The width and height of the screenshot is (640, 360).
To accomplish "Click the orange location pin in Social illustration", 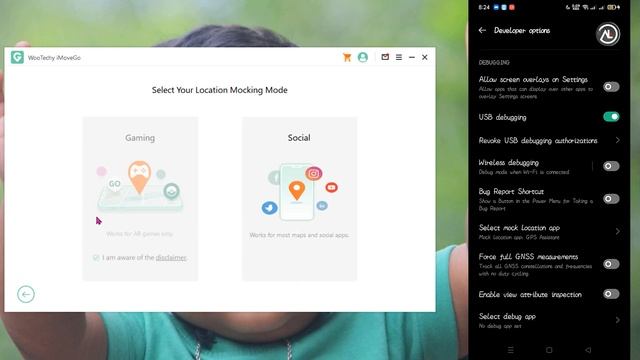I will point(297,191).
